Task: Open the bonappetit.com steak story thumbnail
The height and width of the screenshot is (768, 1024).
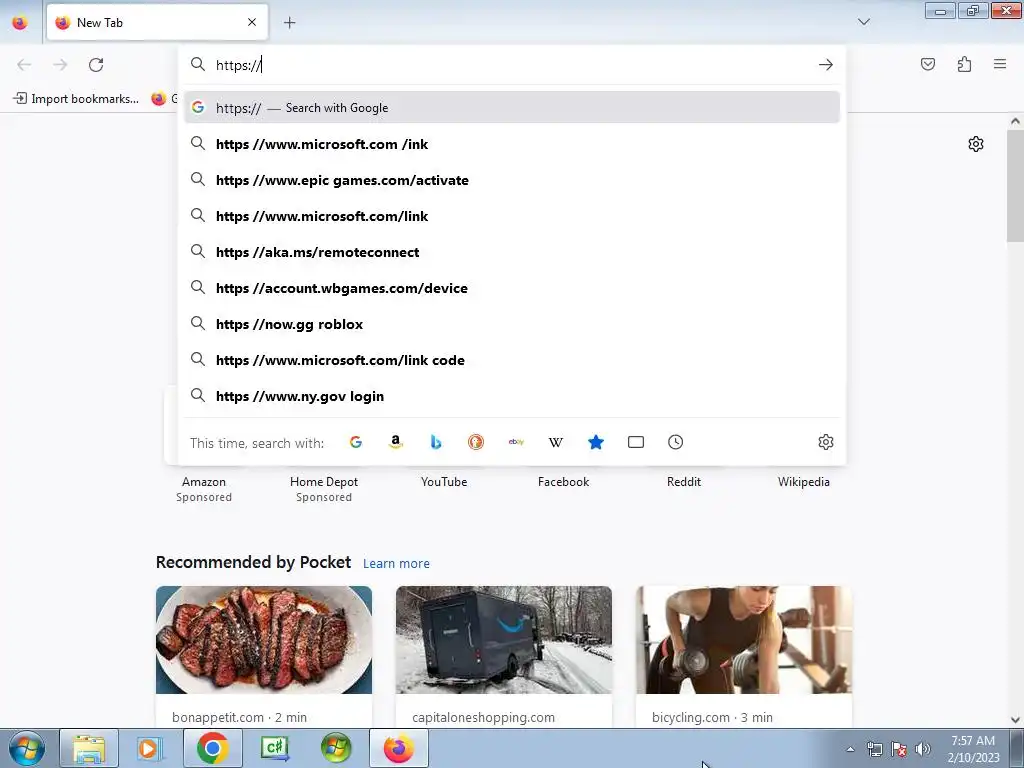Action: pos(264,640)
